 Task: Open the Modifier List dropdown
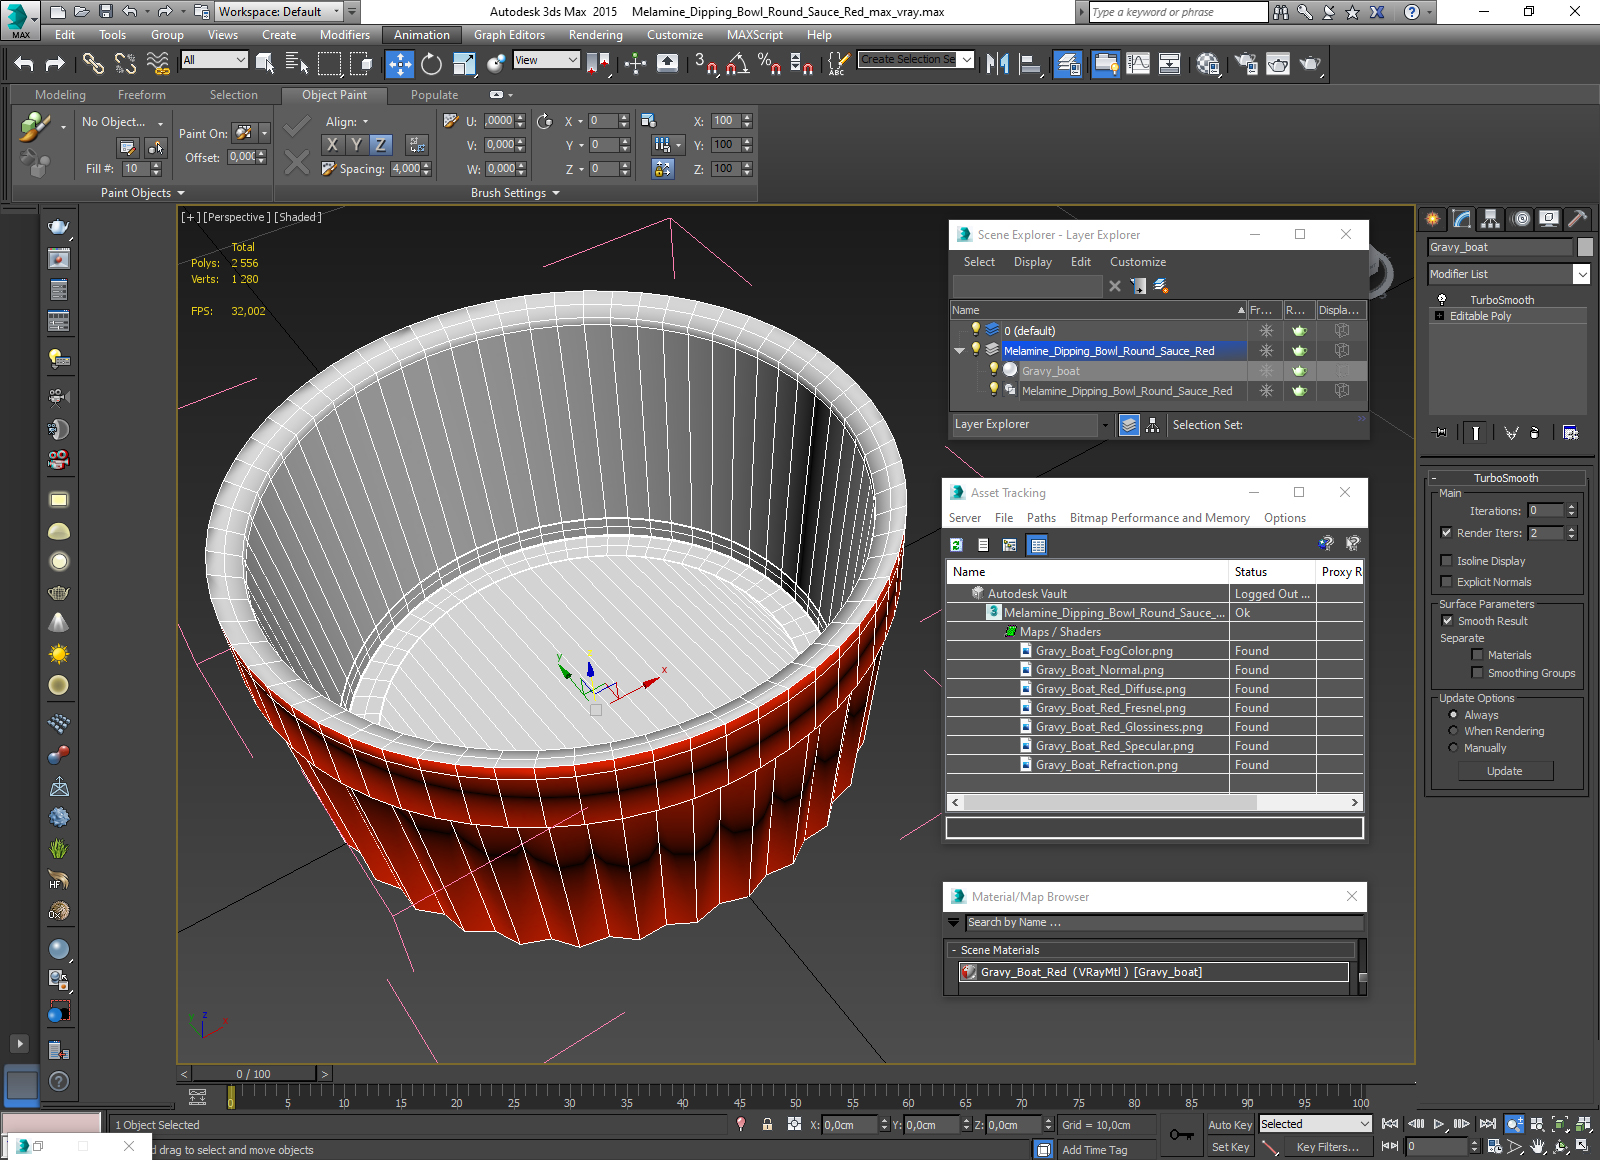point(1581,274)
